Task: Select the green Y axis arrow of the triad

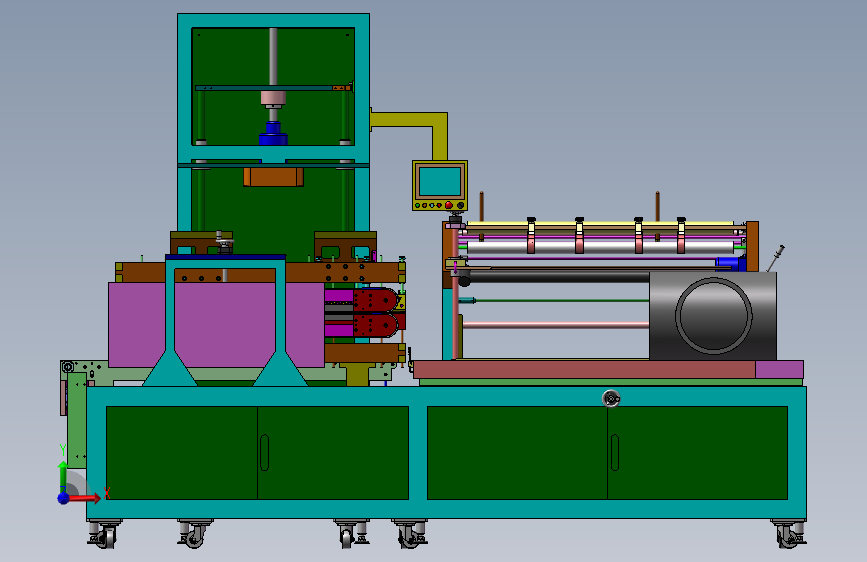Action: pos(63,475)
